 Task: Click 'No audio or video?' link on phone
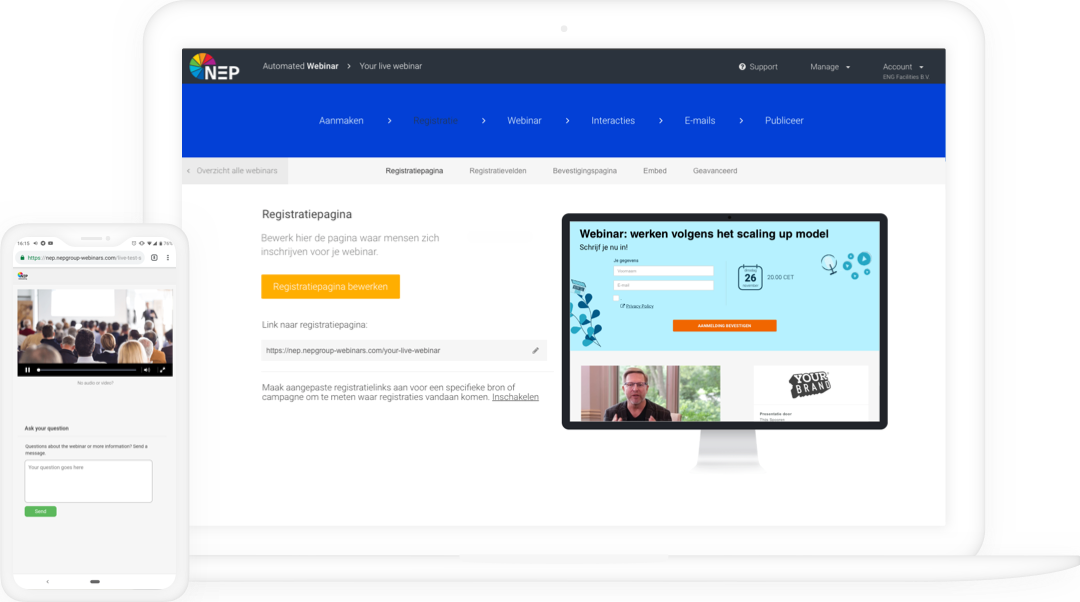95,383
